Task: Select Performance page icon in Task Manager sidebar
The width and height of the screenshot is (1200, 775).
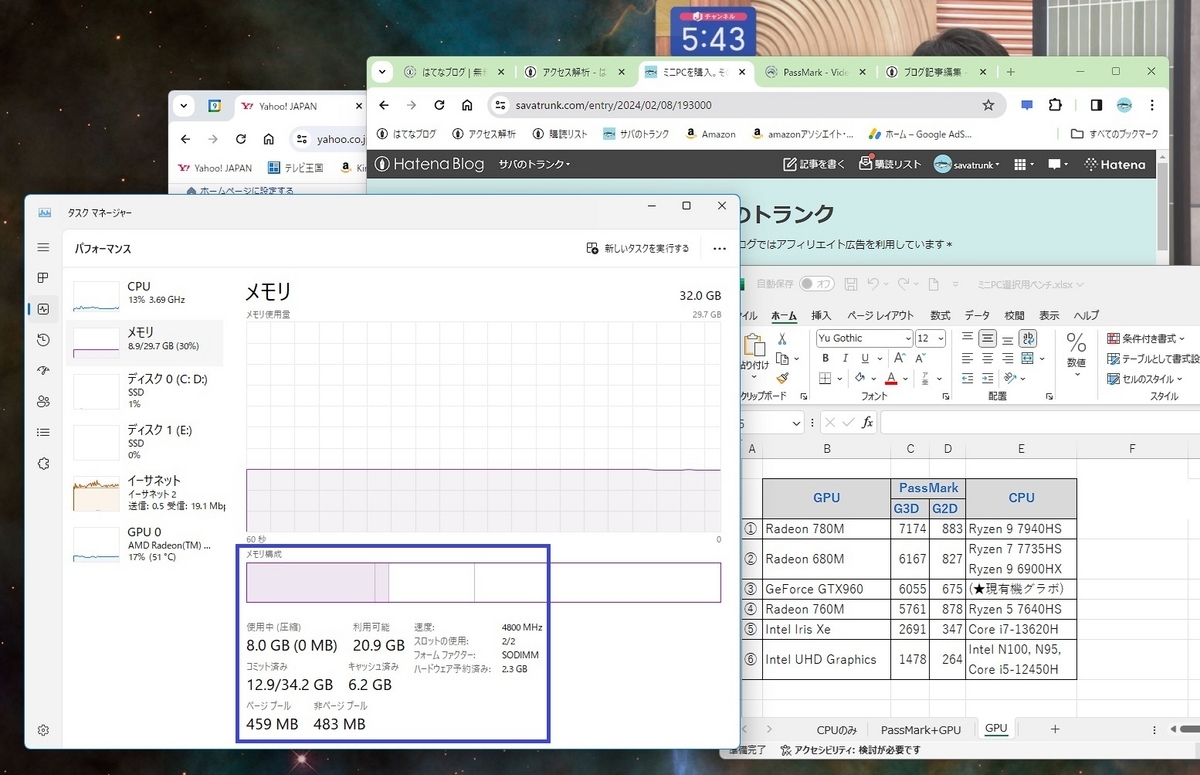Action: 43,309
